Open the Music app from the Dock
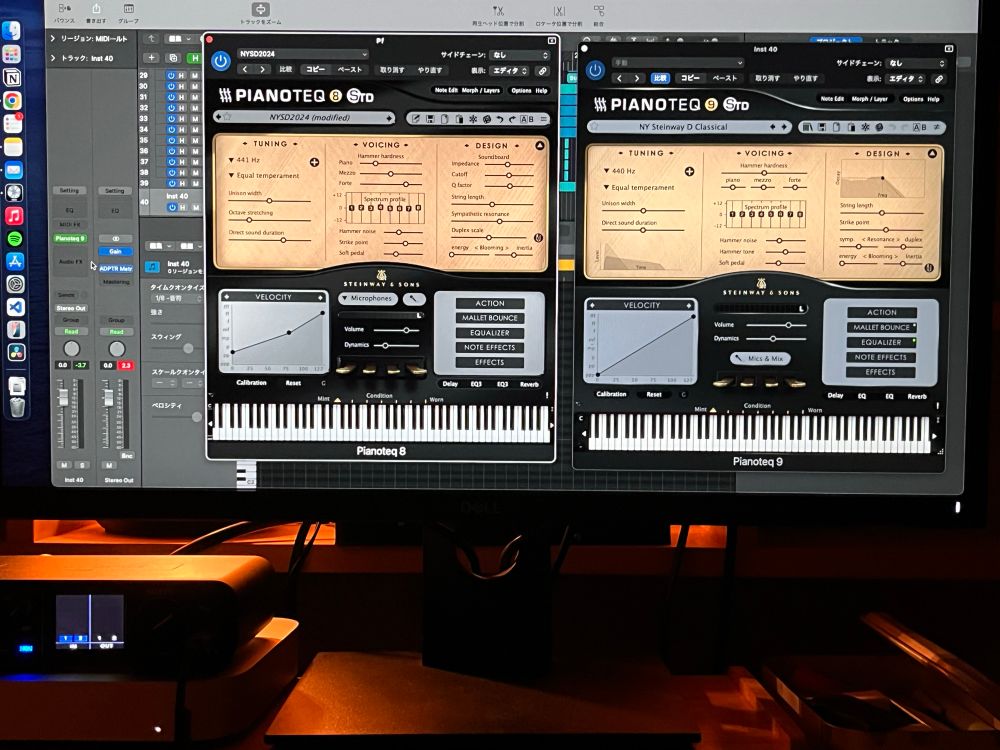Viewport: 1000px width, 750px height. click(x=14, y=216)
